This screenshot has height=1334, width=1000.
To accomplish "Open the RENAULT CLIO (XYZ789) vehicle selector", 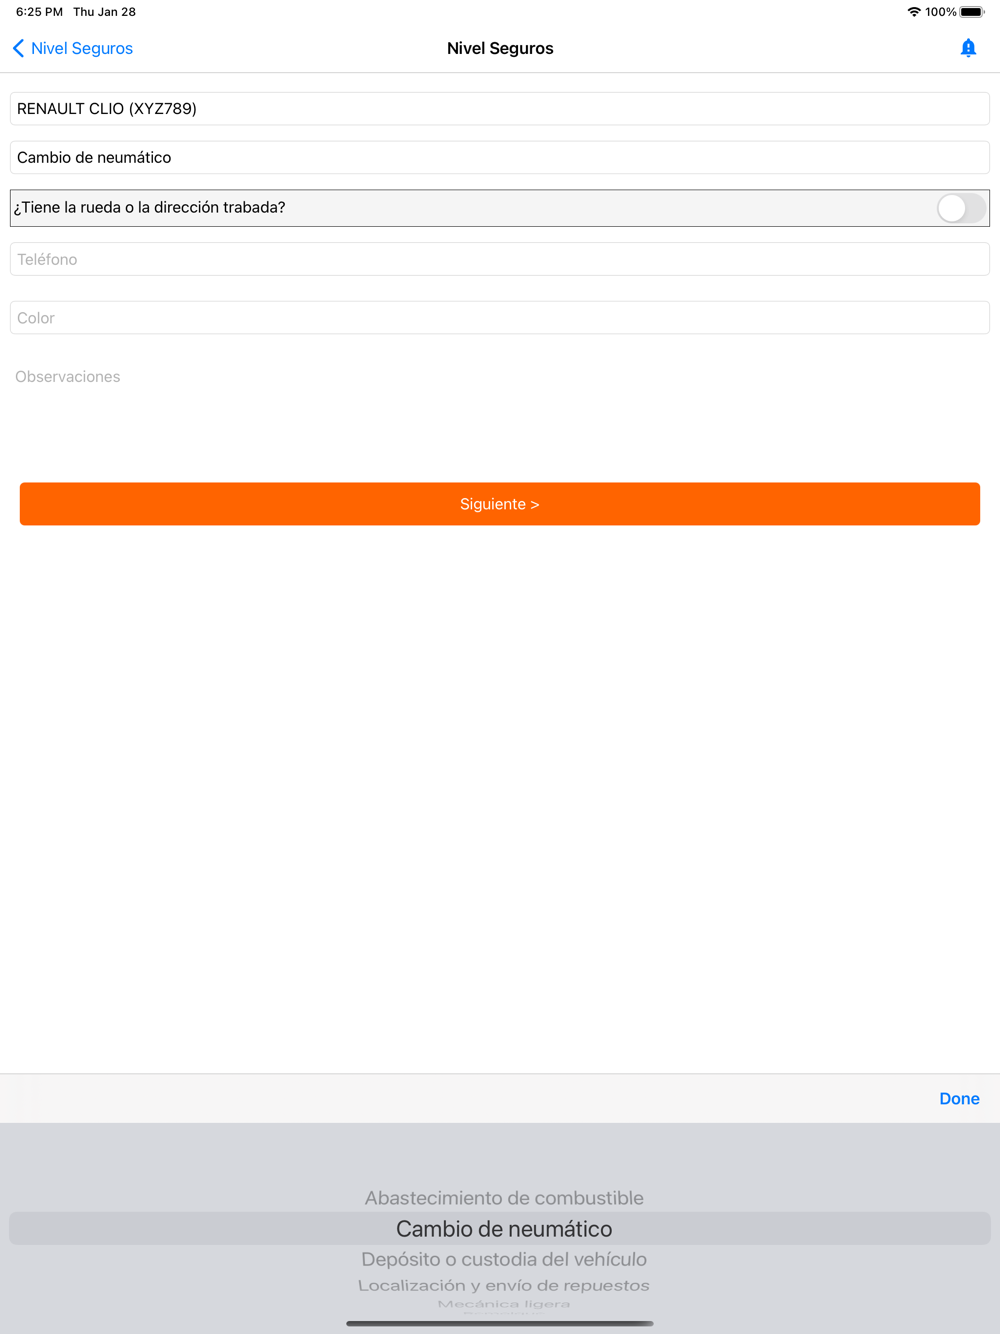I will 500,109.
